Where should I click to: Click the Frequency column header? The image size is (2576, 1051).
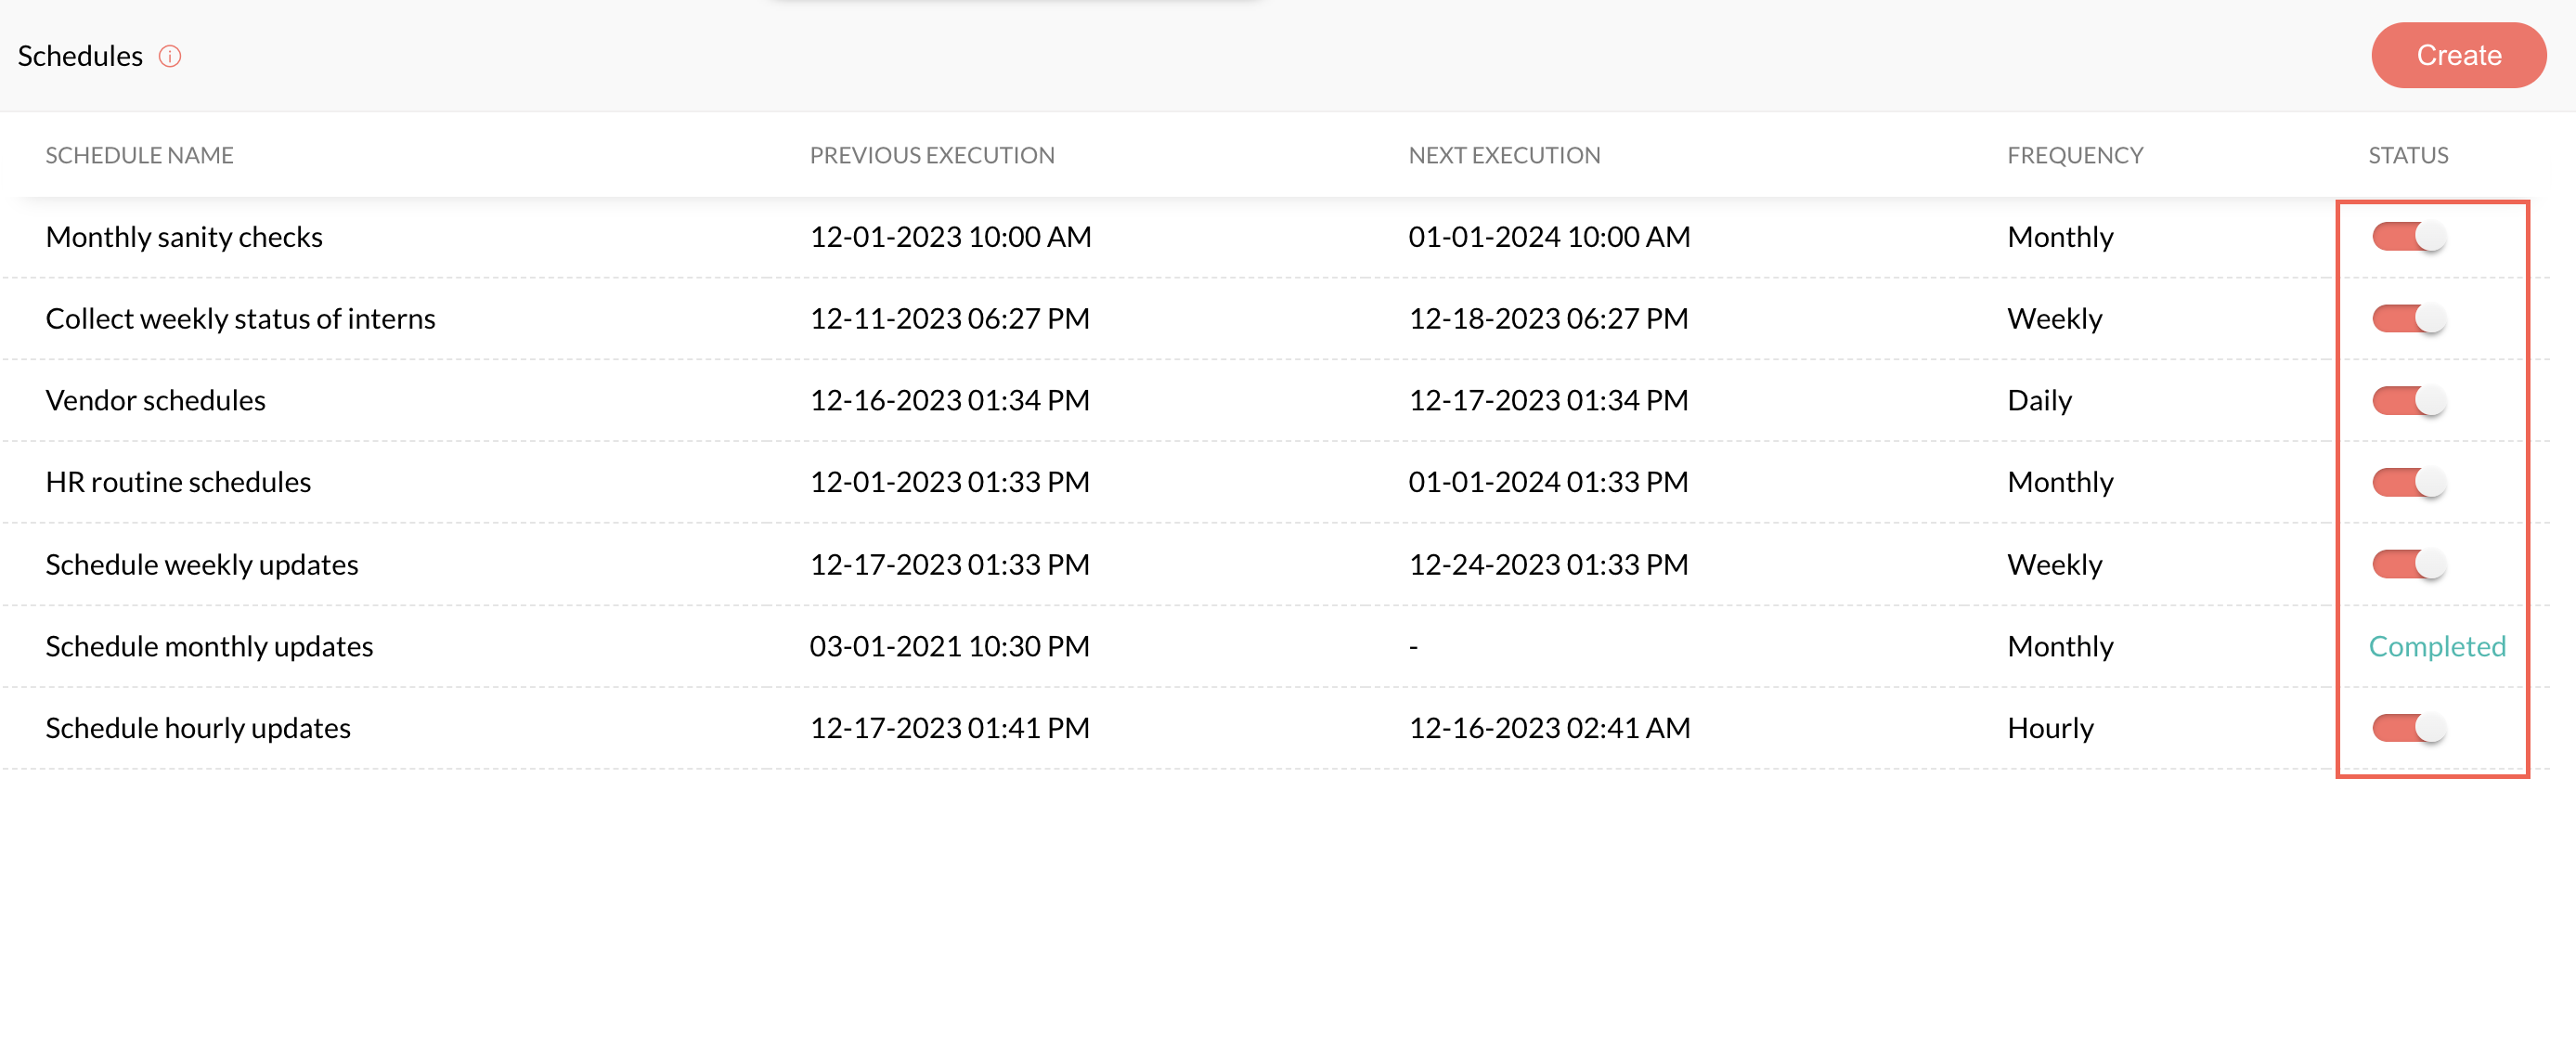(2074, 155)
